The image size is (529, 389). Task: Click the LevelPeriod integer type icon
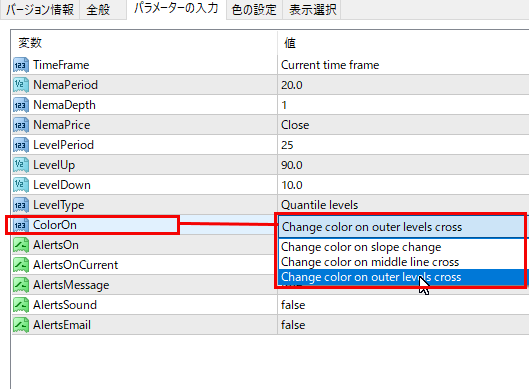21,145
